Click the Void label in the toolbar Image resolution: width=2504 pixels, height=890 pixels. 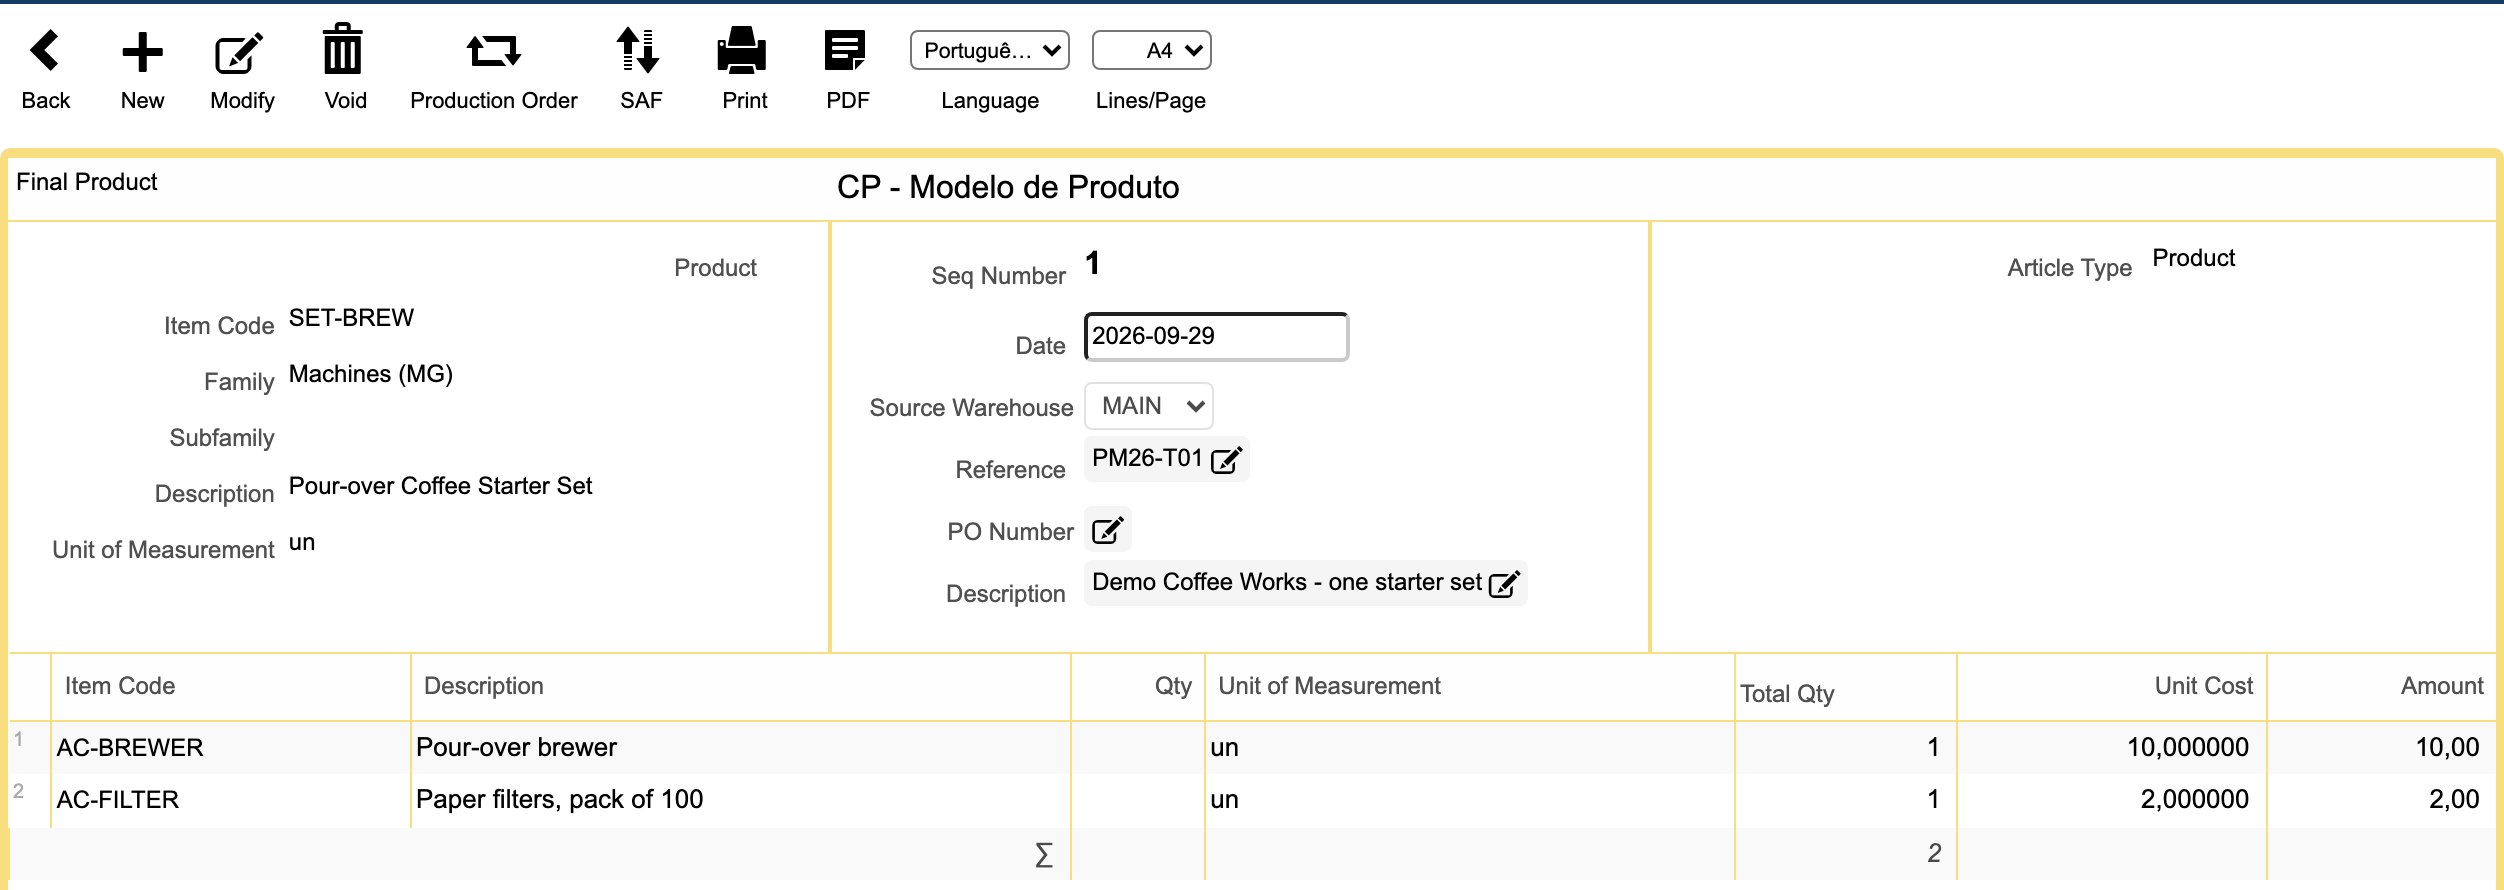(x=346, y=101)
